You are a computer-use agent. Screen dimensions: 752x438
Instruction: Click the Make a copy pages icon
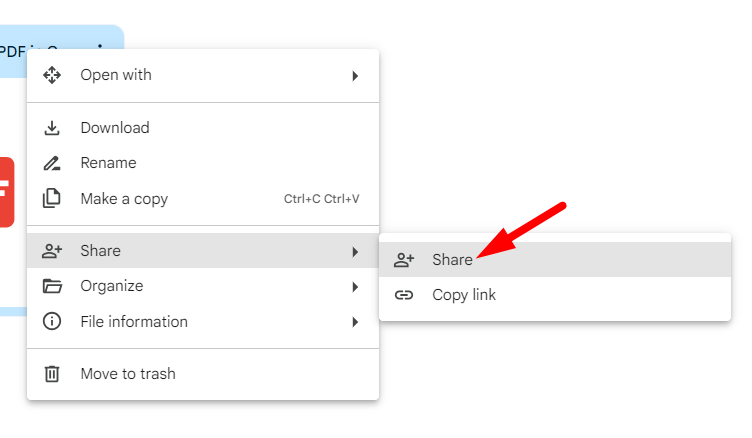pyautogui.click(x=52, y=199)
